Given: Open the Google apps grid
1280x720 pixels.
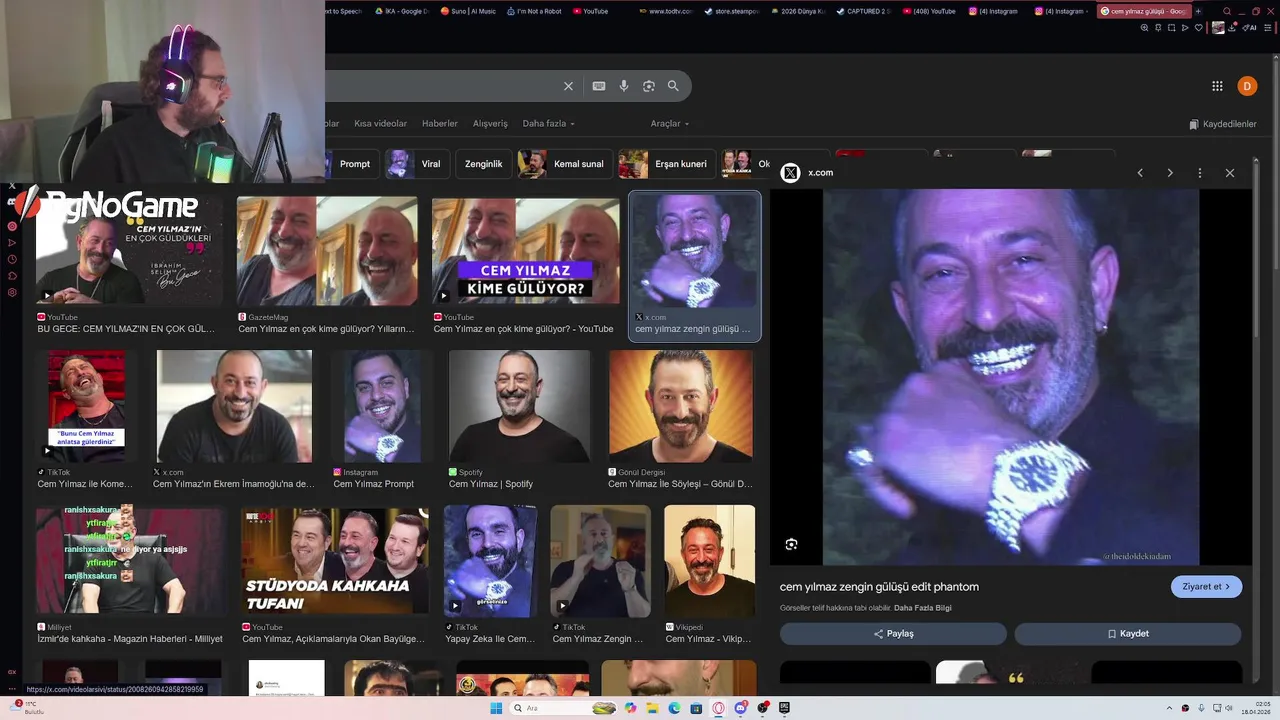Looking at the screenshot, I should coord(1217,86).
